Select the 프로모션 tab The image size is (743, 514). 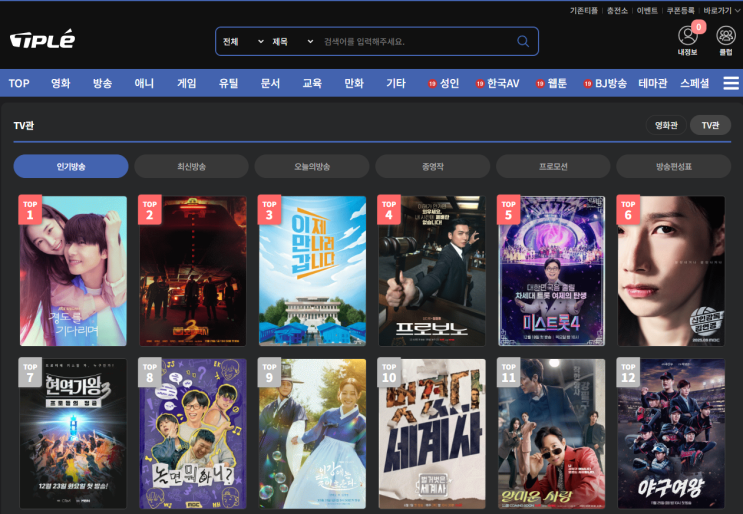point(553,166)
